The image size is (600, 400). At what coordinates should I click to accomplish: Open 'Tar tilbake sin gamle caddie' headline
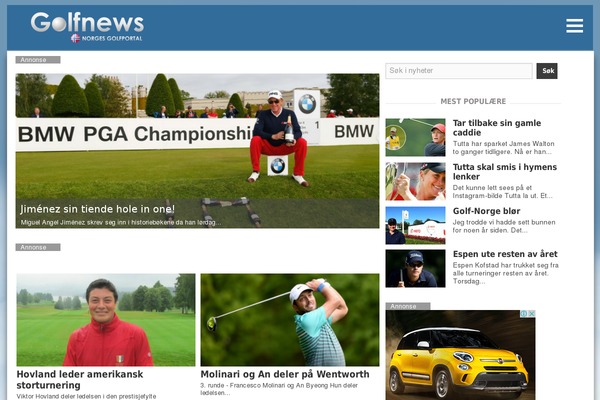tap(497, 128)
